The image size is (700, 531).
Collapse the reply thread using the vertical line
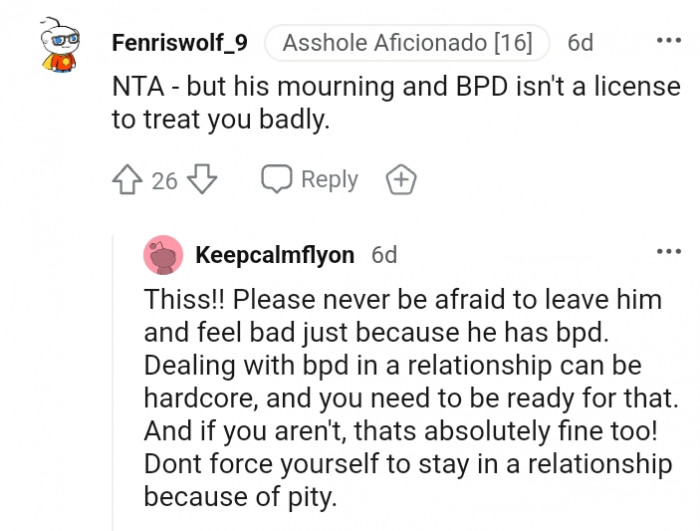coord(112,380)
